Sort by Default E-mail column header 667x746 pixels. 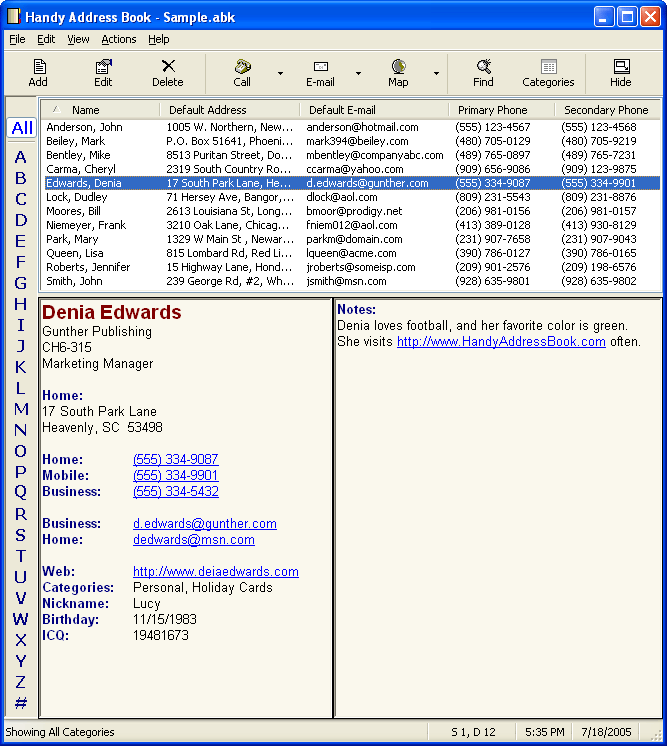pyautogui.click(x=374, y=110)
